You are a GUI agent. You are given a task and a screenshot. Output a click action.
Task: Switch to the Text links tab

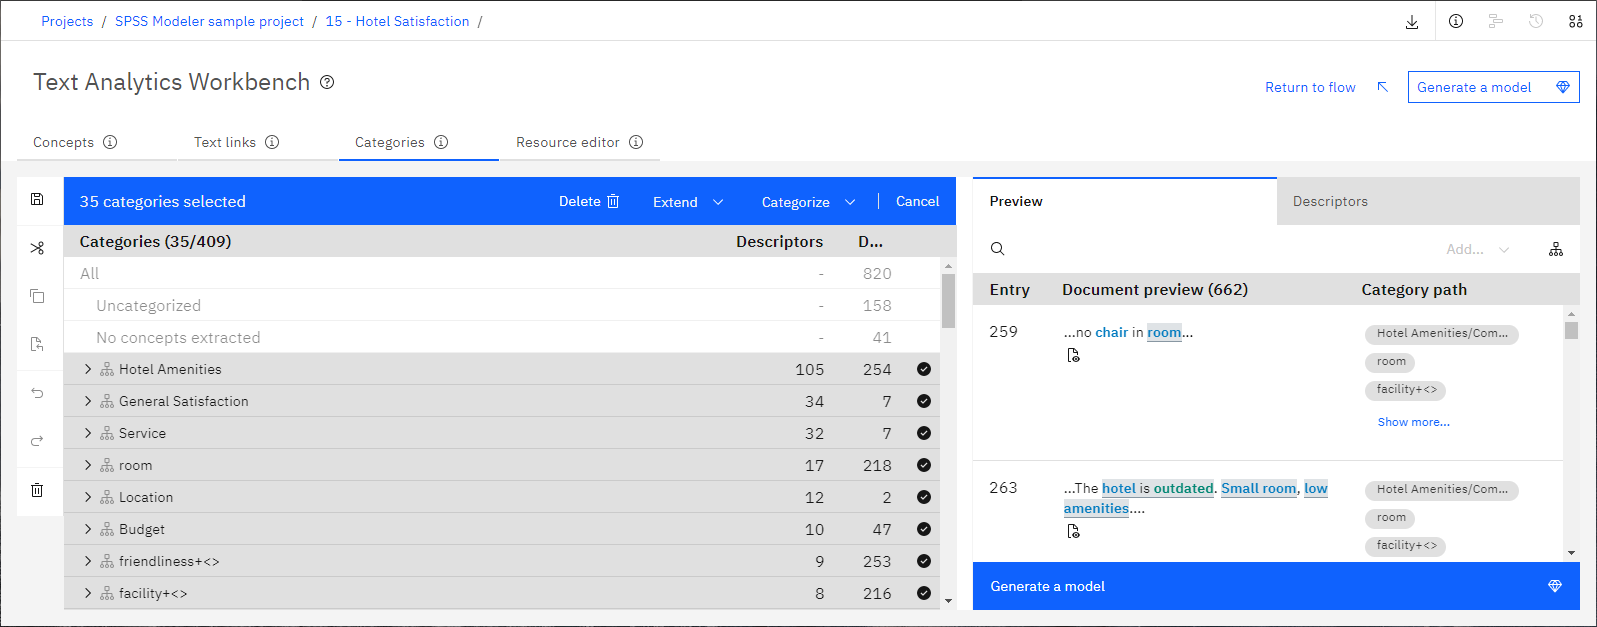[225, 142]
